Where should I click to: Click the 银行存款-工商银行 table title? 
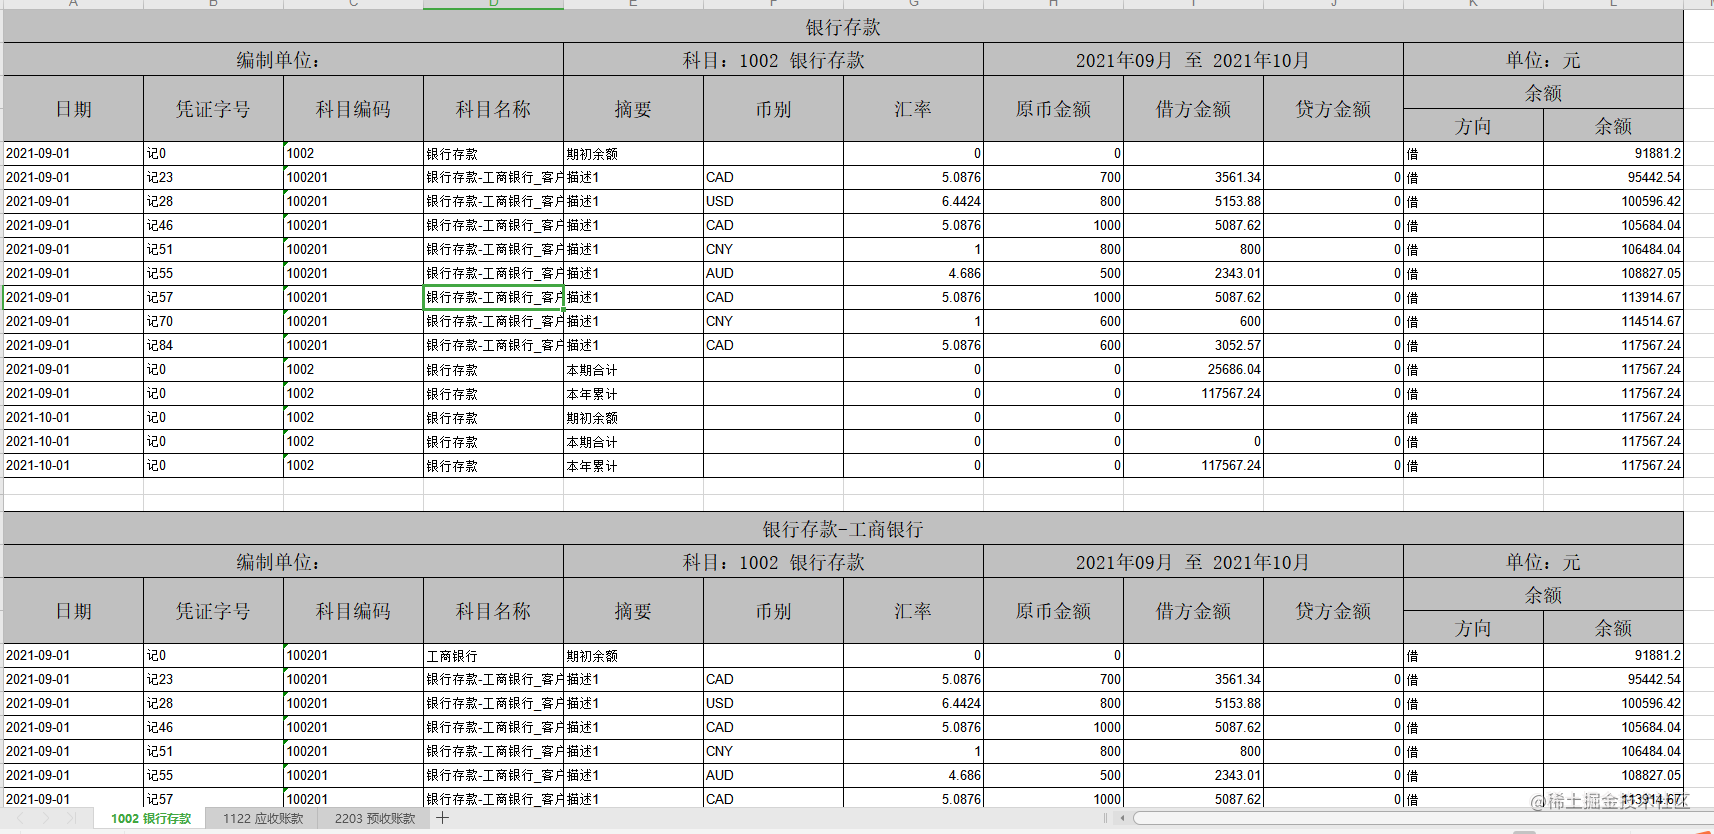pos(843,529)
